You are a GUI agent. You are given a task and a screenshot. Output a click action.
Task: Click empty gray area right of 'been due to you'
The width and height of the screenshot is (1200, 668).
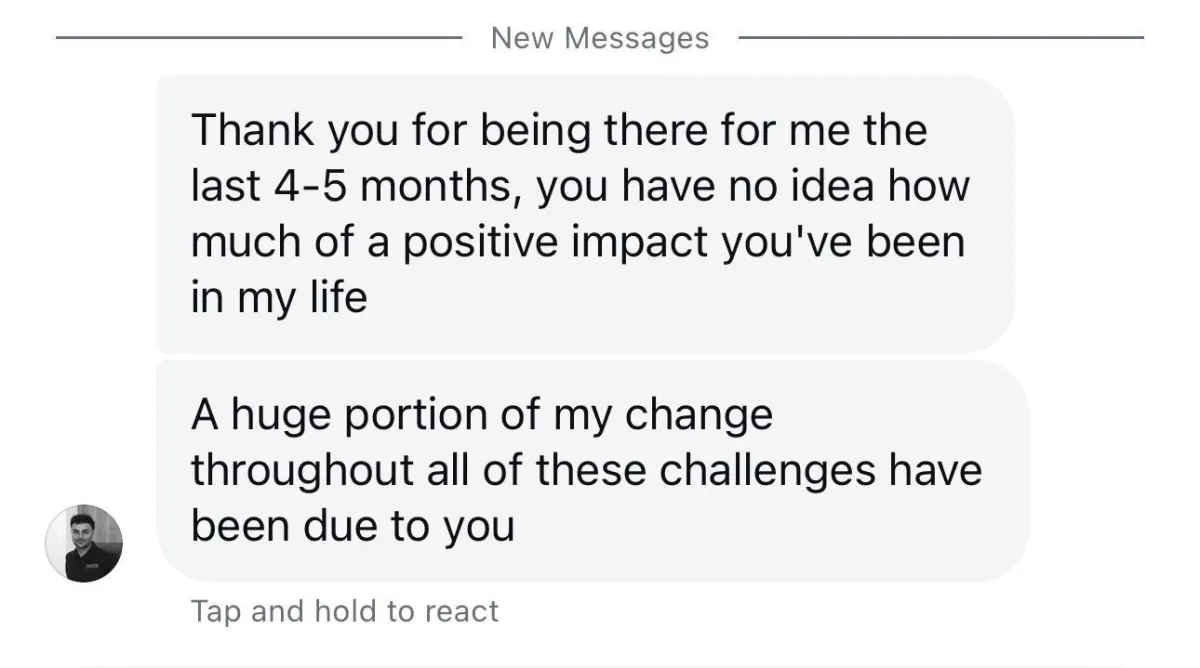coord(770,527)
